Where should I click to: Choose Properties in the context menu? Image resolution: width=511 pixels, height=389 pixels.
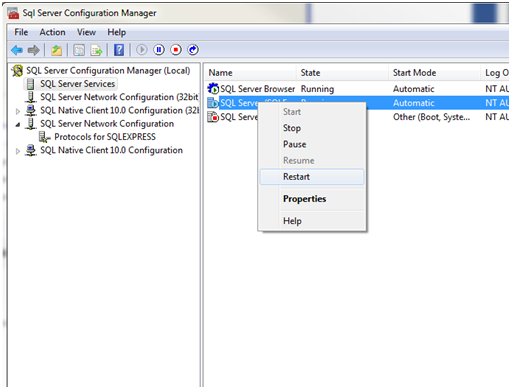click(x=312, y=199)
